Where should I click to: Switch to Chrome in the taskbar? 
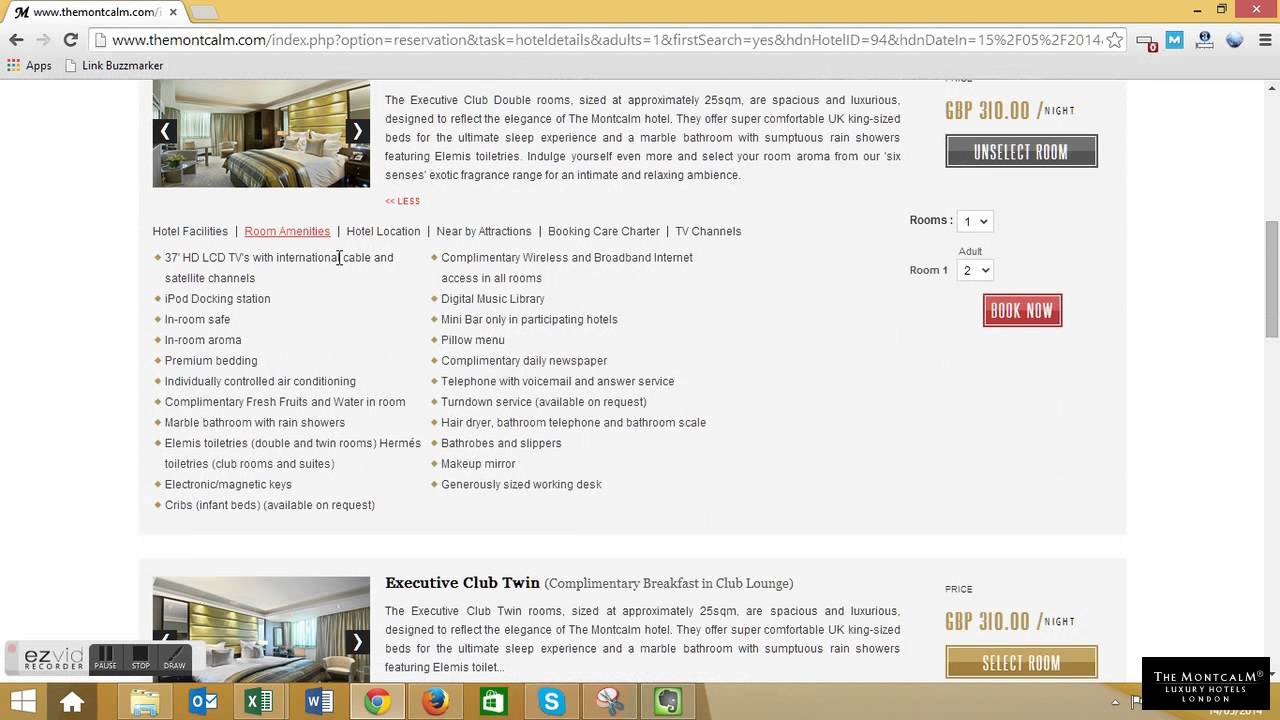click(x=377, y=702)
